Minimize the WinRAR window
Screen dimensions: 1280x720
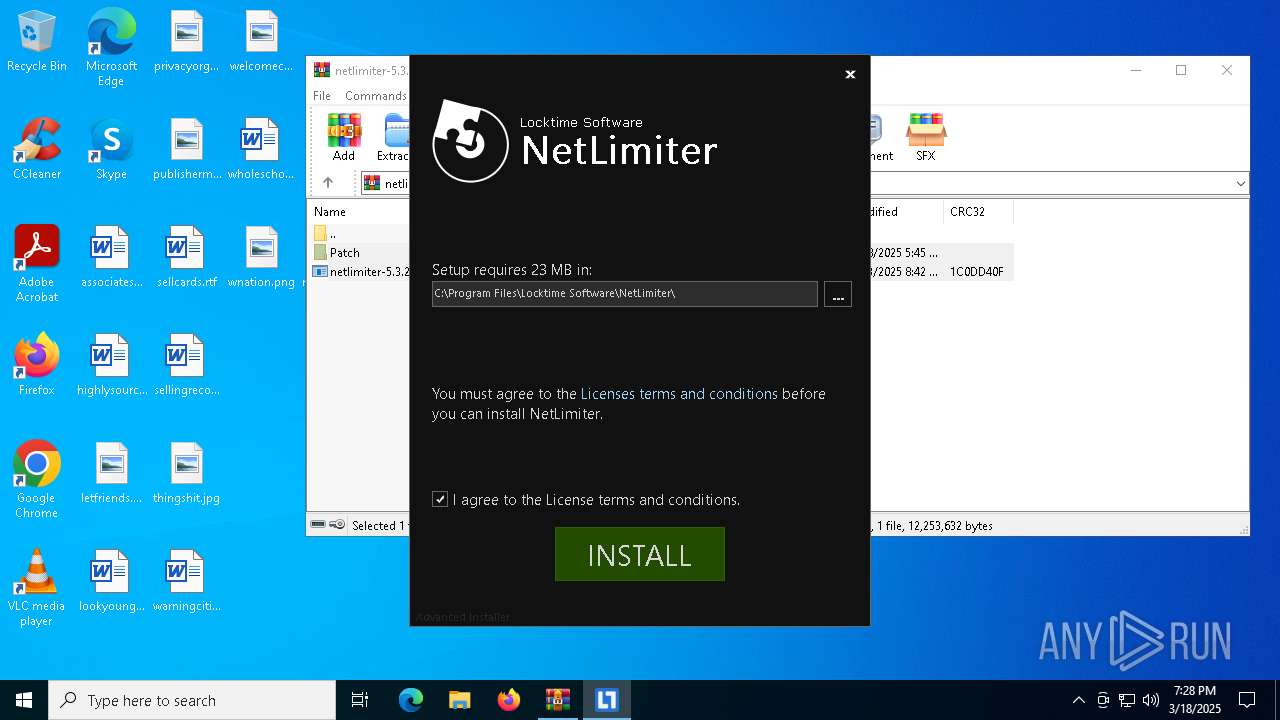pyautogui.click(x=1136, y=70)
